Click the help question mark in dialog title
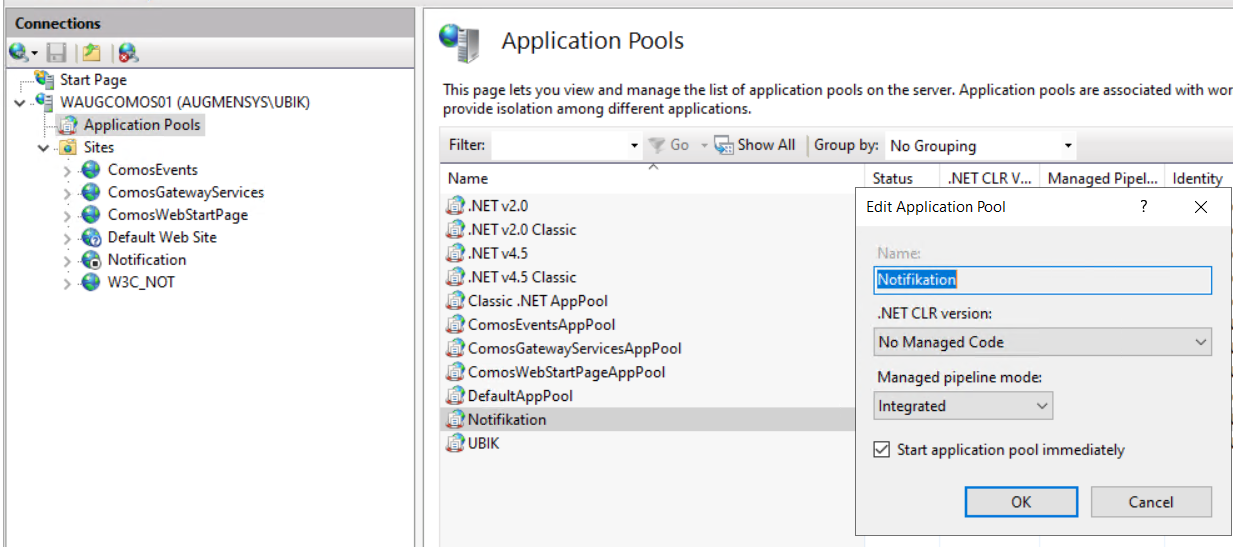Screen dimensions: 1233x547 [x=1144, y=206]
